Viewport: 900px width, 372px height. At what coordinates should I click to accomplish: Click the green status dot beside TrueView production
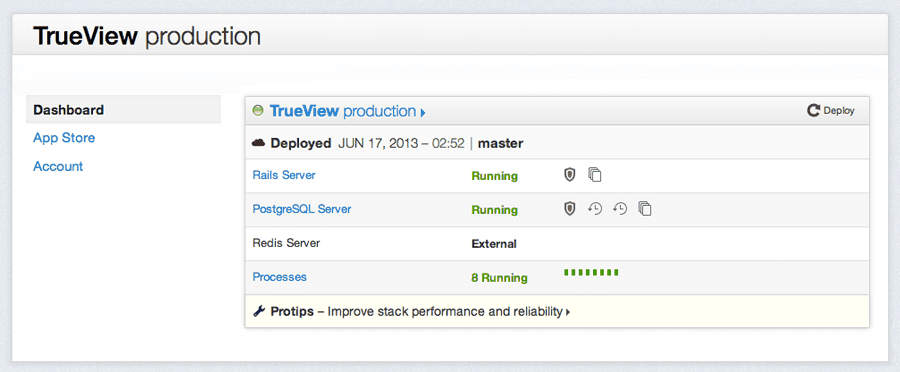(258, 110)
